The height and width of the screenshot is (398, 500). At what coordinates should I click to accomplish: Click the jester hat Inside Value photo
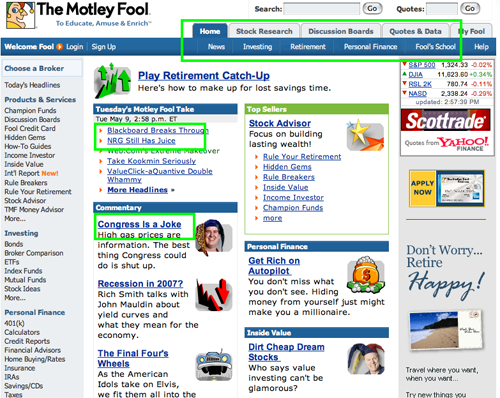[366, 359]
